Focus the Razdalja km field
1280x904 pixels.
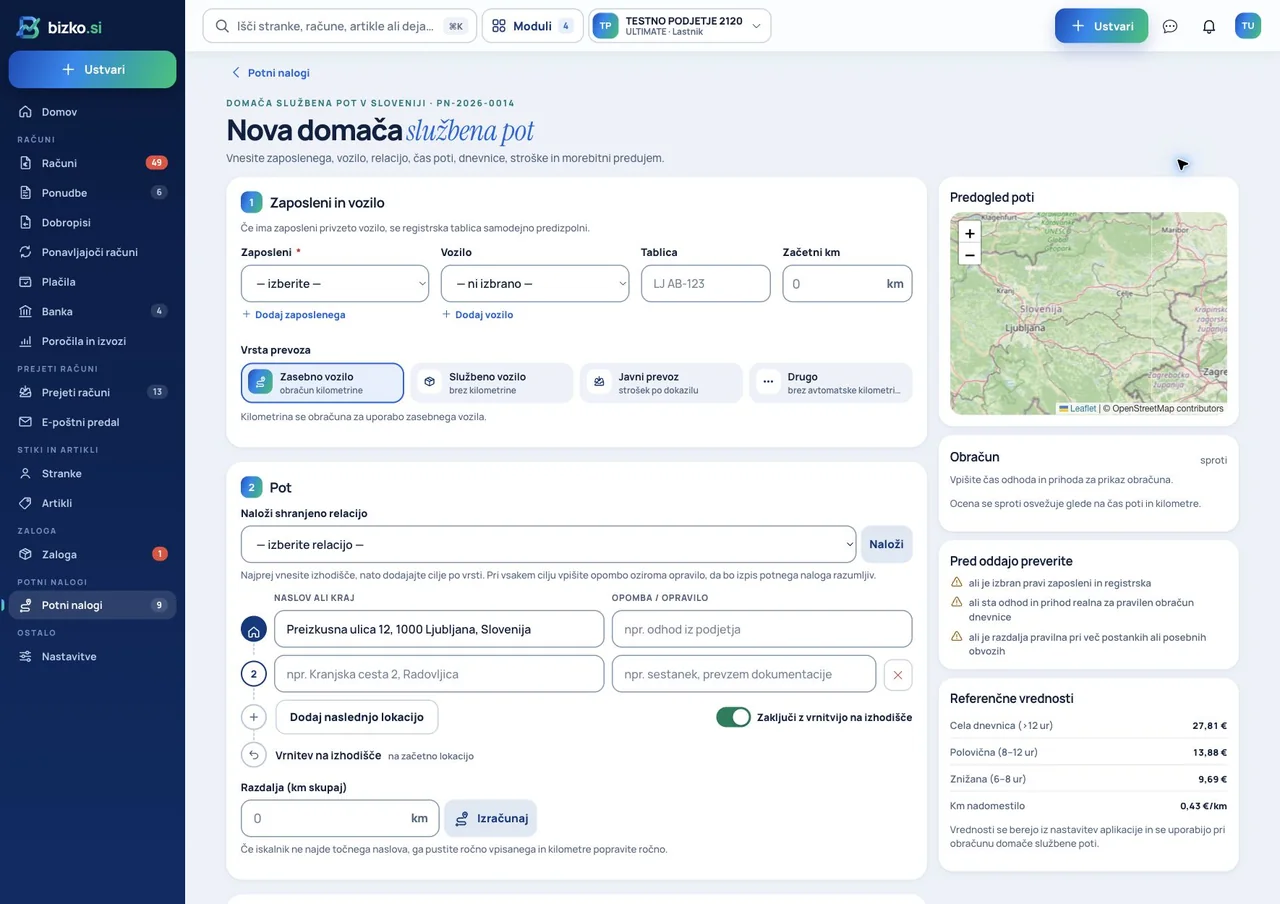click(340, 819)
